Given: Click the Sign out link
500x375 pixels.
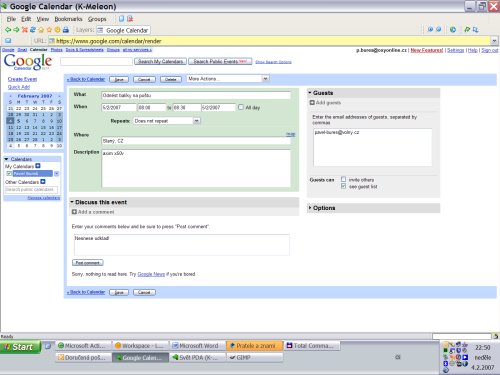Looking at the screenshot, I should [x=490, y=50].
